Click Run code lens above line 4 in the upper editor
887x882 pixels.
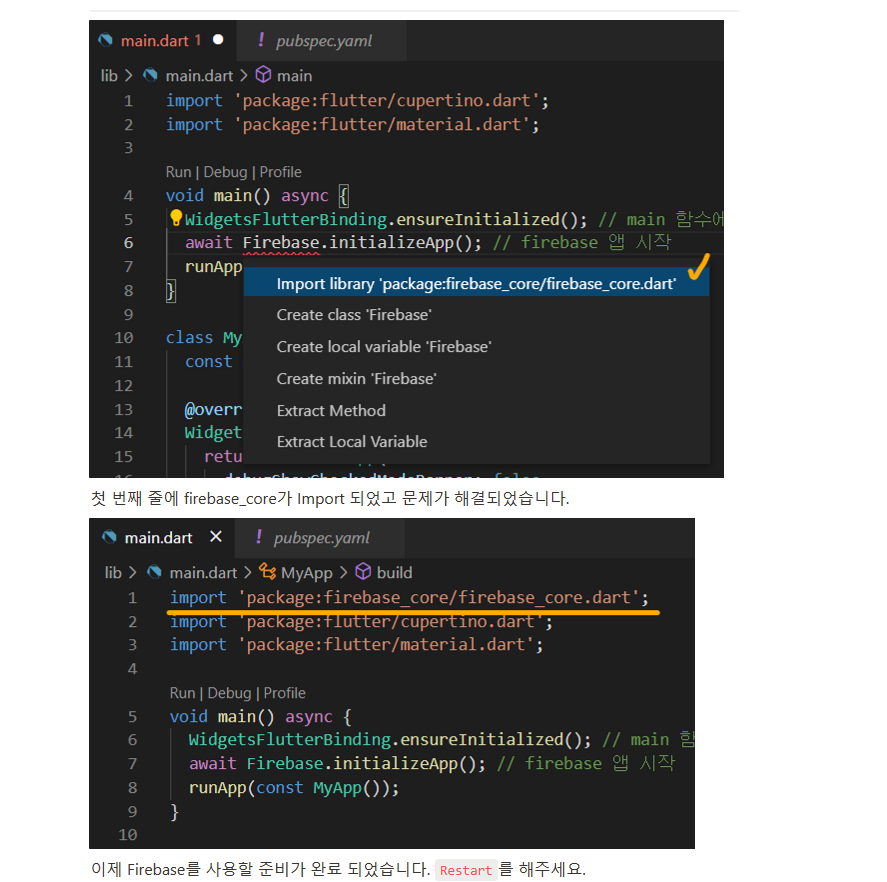[178, 172]
